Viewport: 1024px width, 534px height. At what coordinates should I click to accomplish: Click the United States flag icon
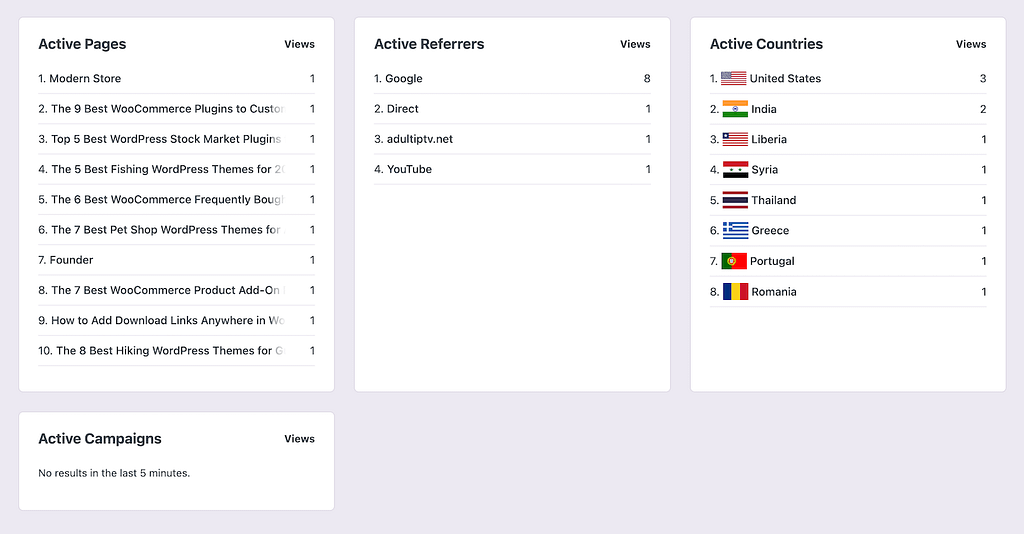click(x=734, y=78)
